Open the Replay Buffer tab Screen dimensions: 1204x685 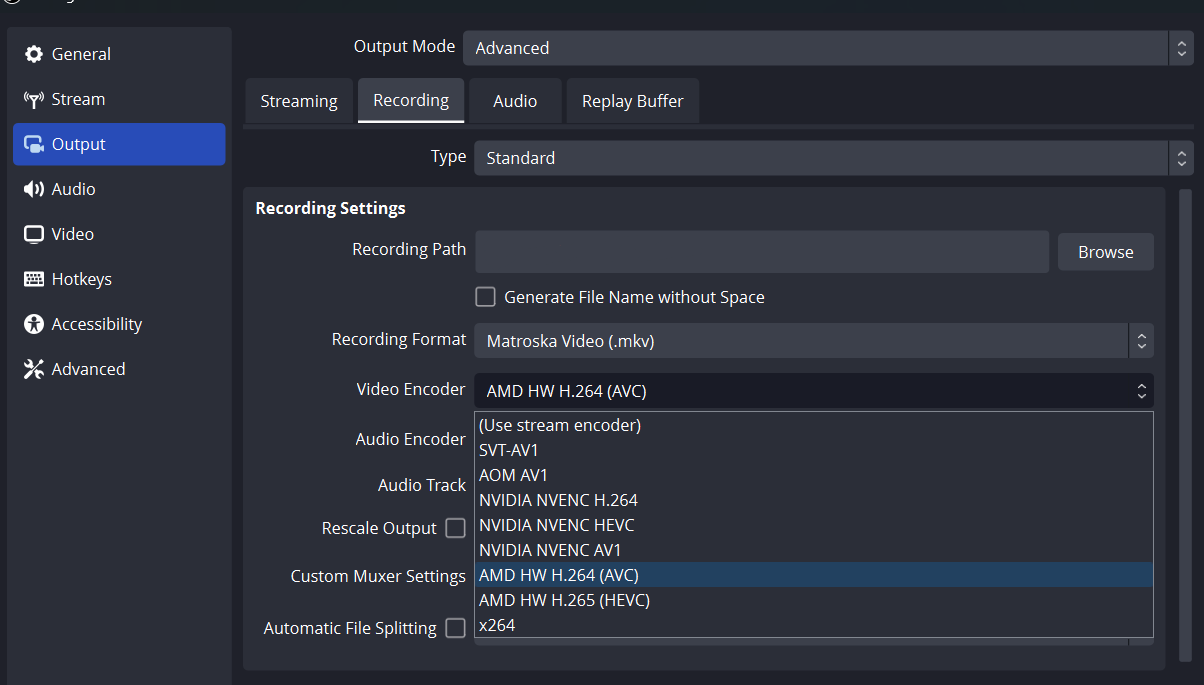point(632,101)
